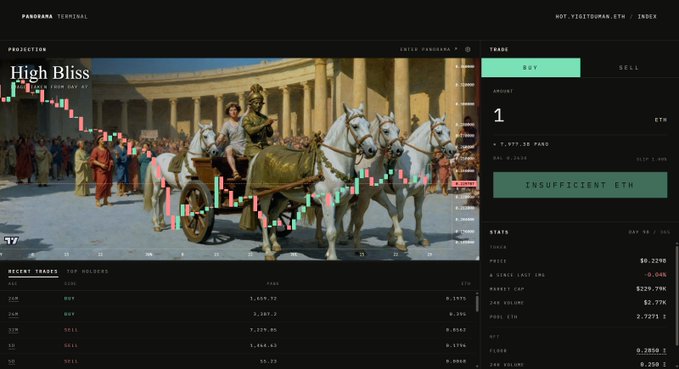Click the ETH value 0.1975 in trades
The image size is (679, 369).
pos(456,298)
